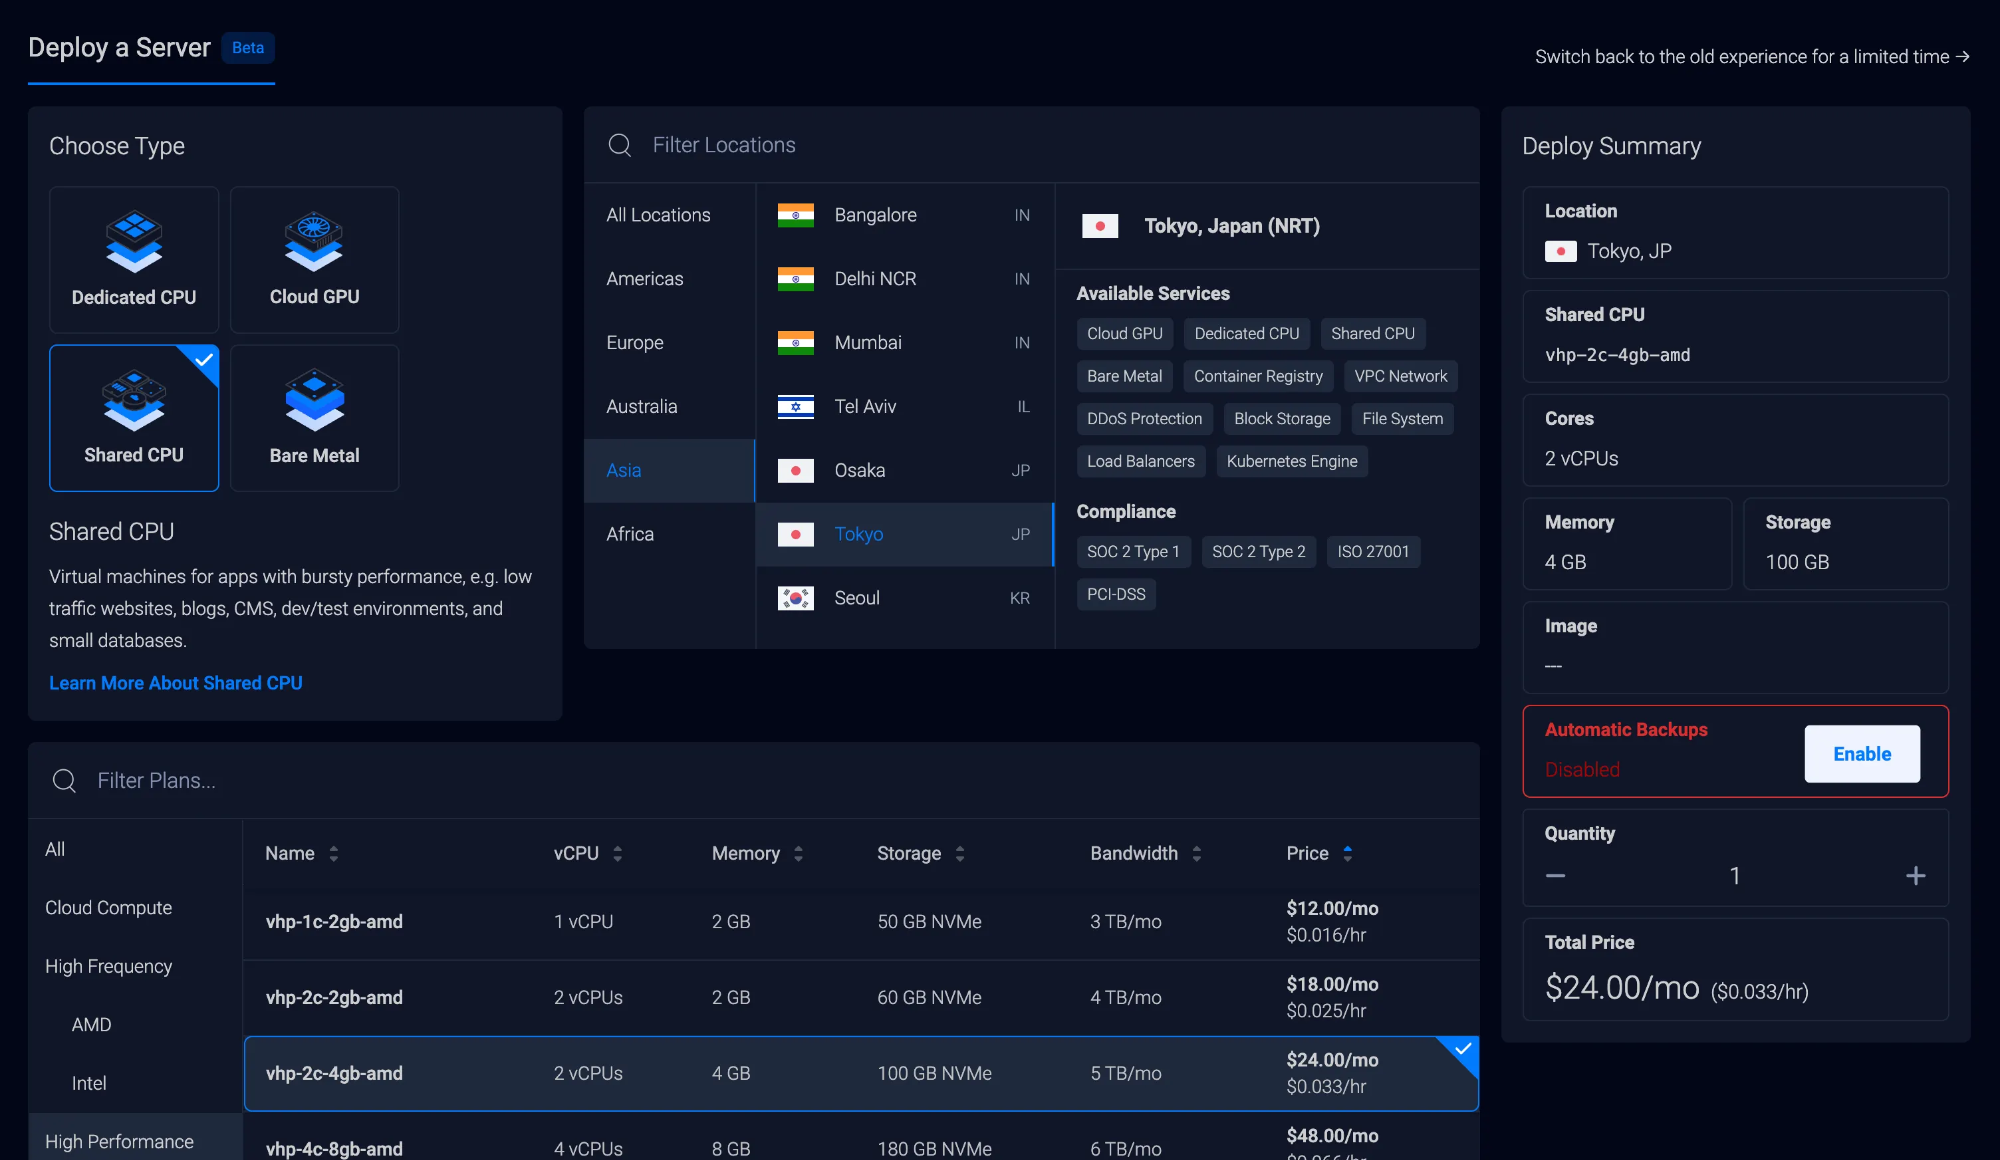2000x1160 pixels.
Task: Select the vhp-4c-8gb-amd plan row
Action: point(861,1138)
